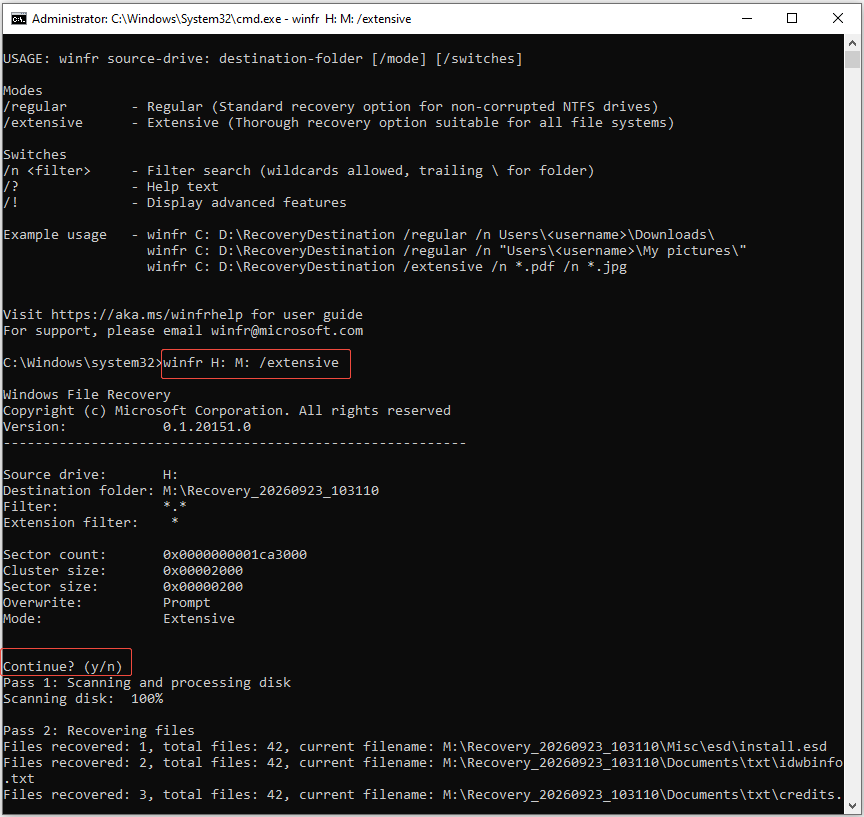Click the '/n <filter>' switch line
Image resolution: width=864 pixels, height=817 pixels.
coord(299,170)
